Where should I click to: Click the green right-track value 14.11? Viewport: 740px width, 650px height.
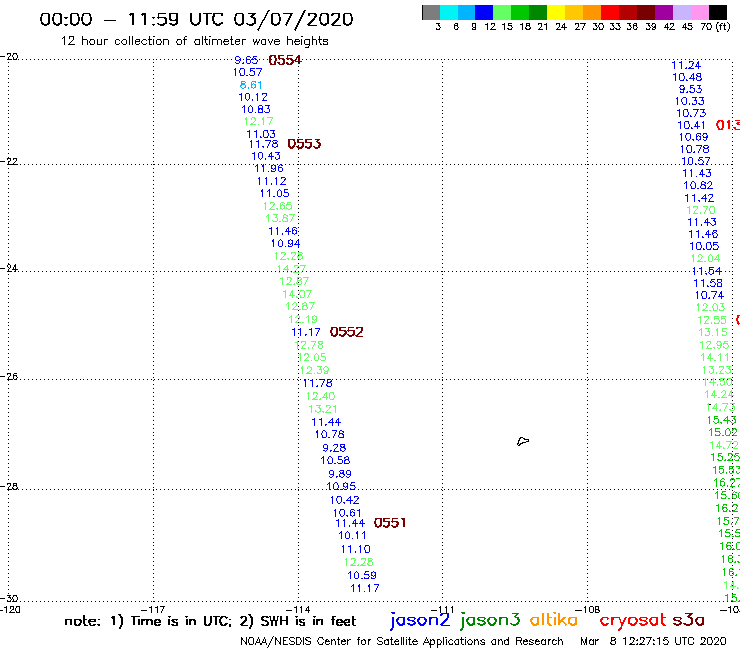(x=715, y=357)
